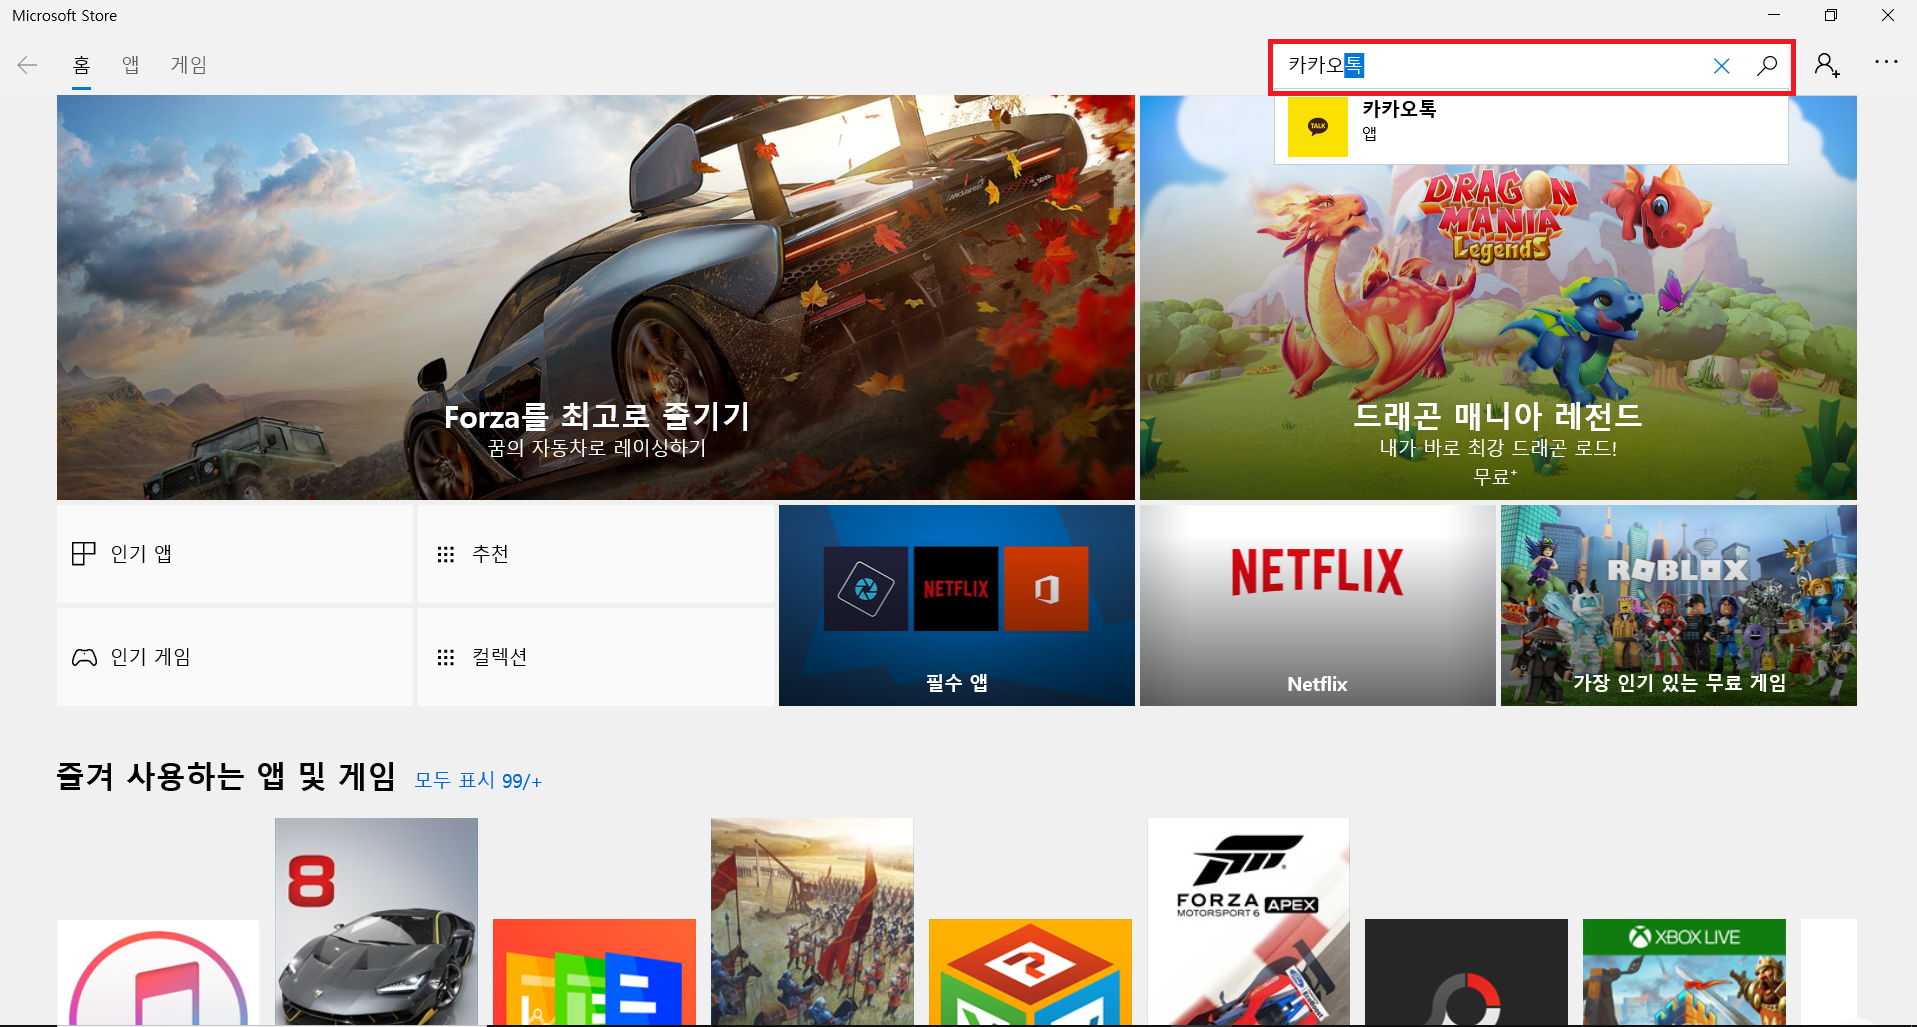1917x1027 pixels.
Task: Open the three-dot more menu
Action: coord(1886,62)
